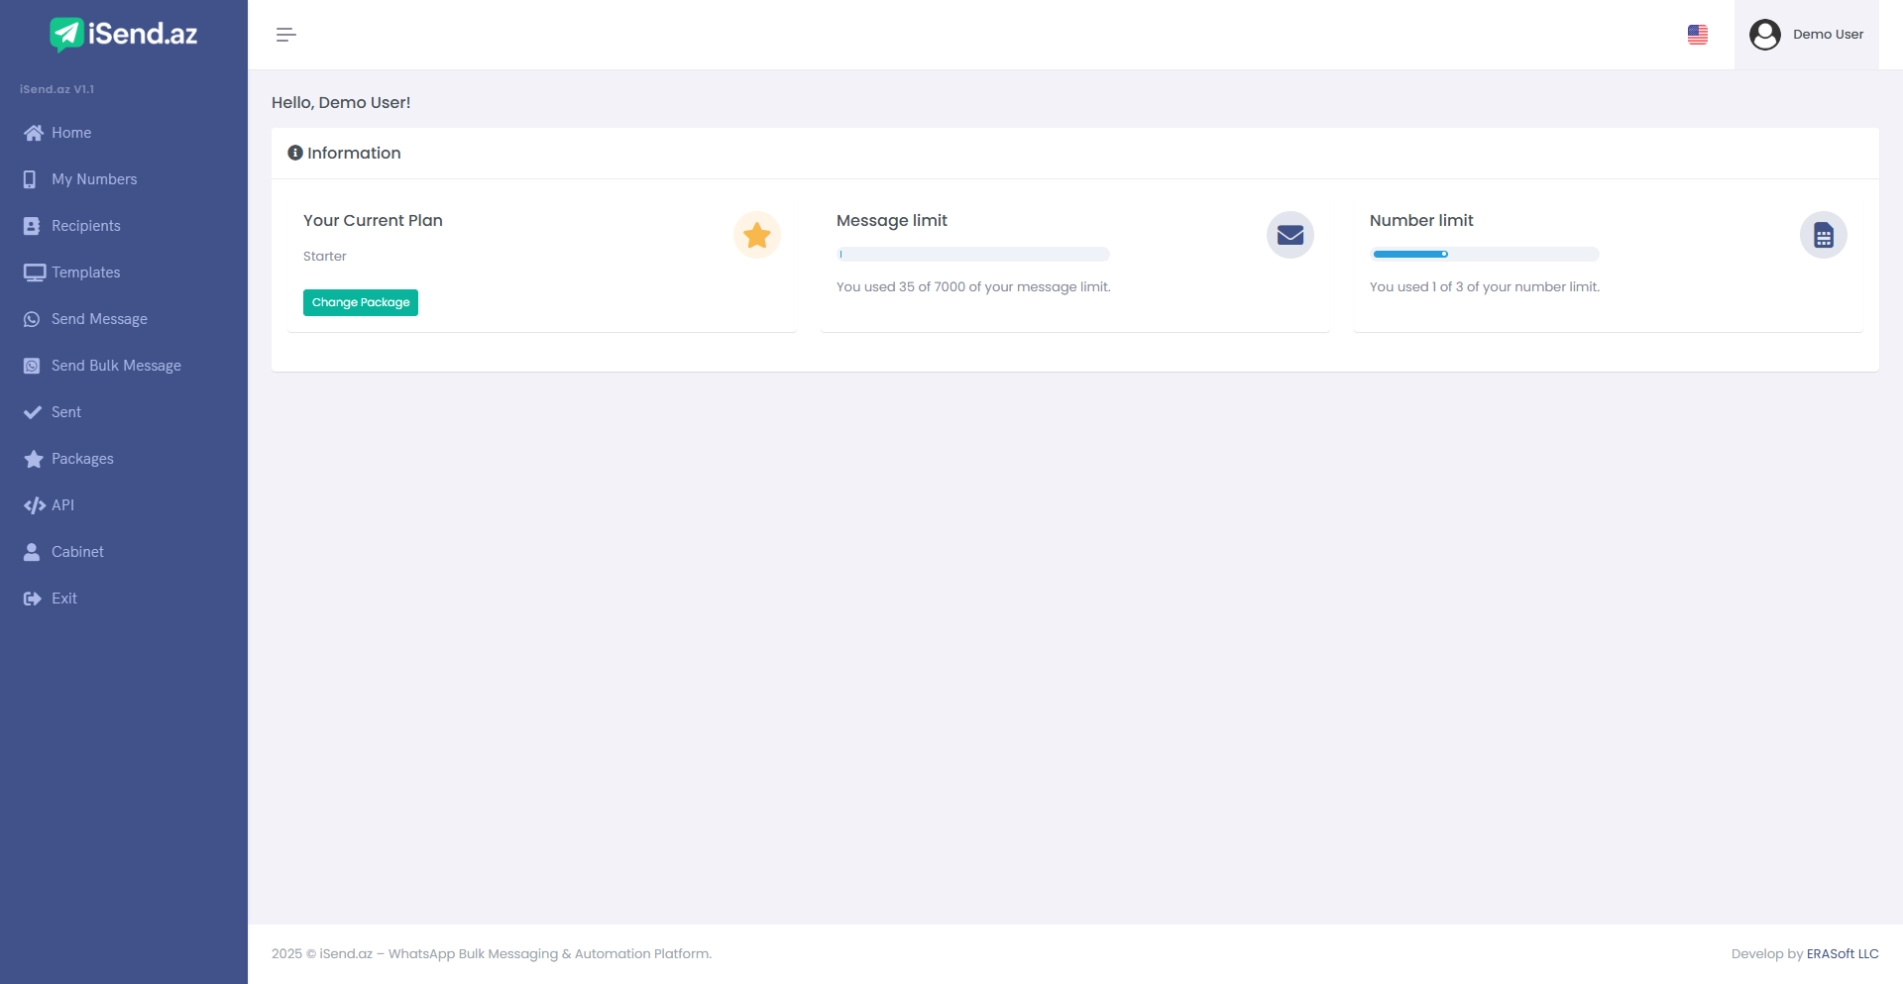Click 'You used 35 of 7000' text
Image resolution: width=1903 pixels, height=984 pixels.
click(x=973, y=287)
